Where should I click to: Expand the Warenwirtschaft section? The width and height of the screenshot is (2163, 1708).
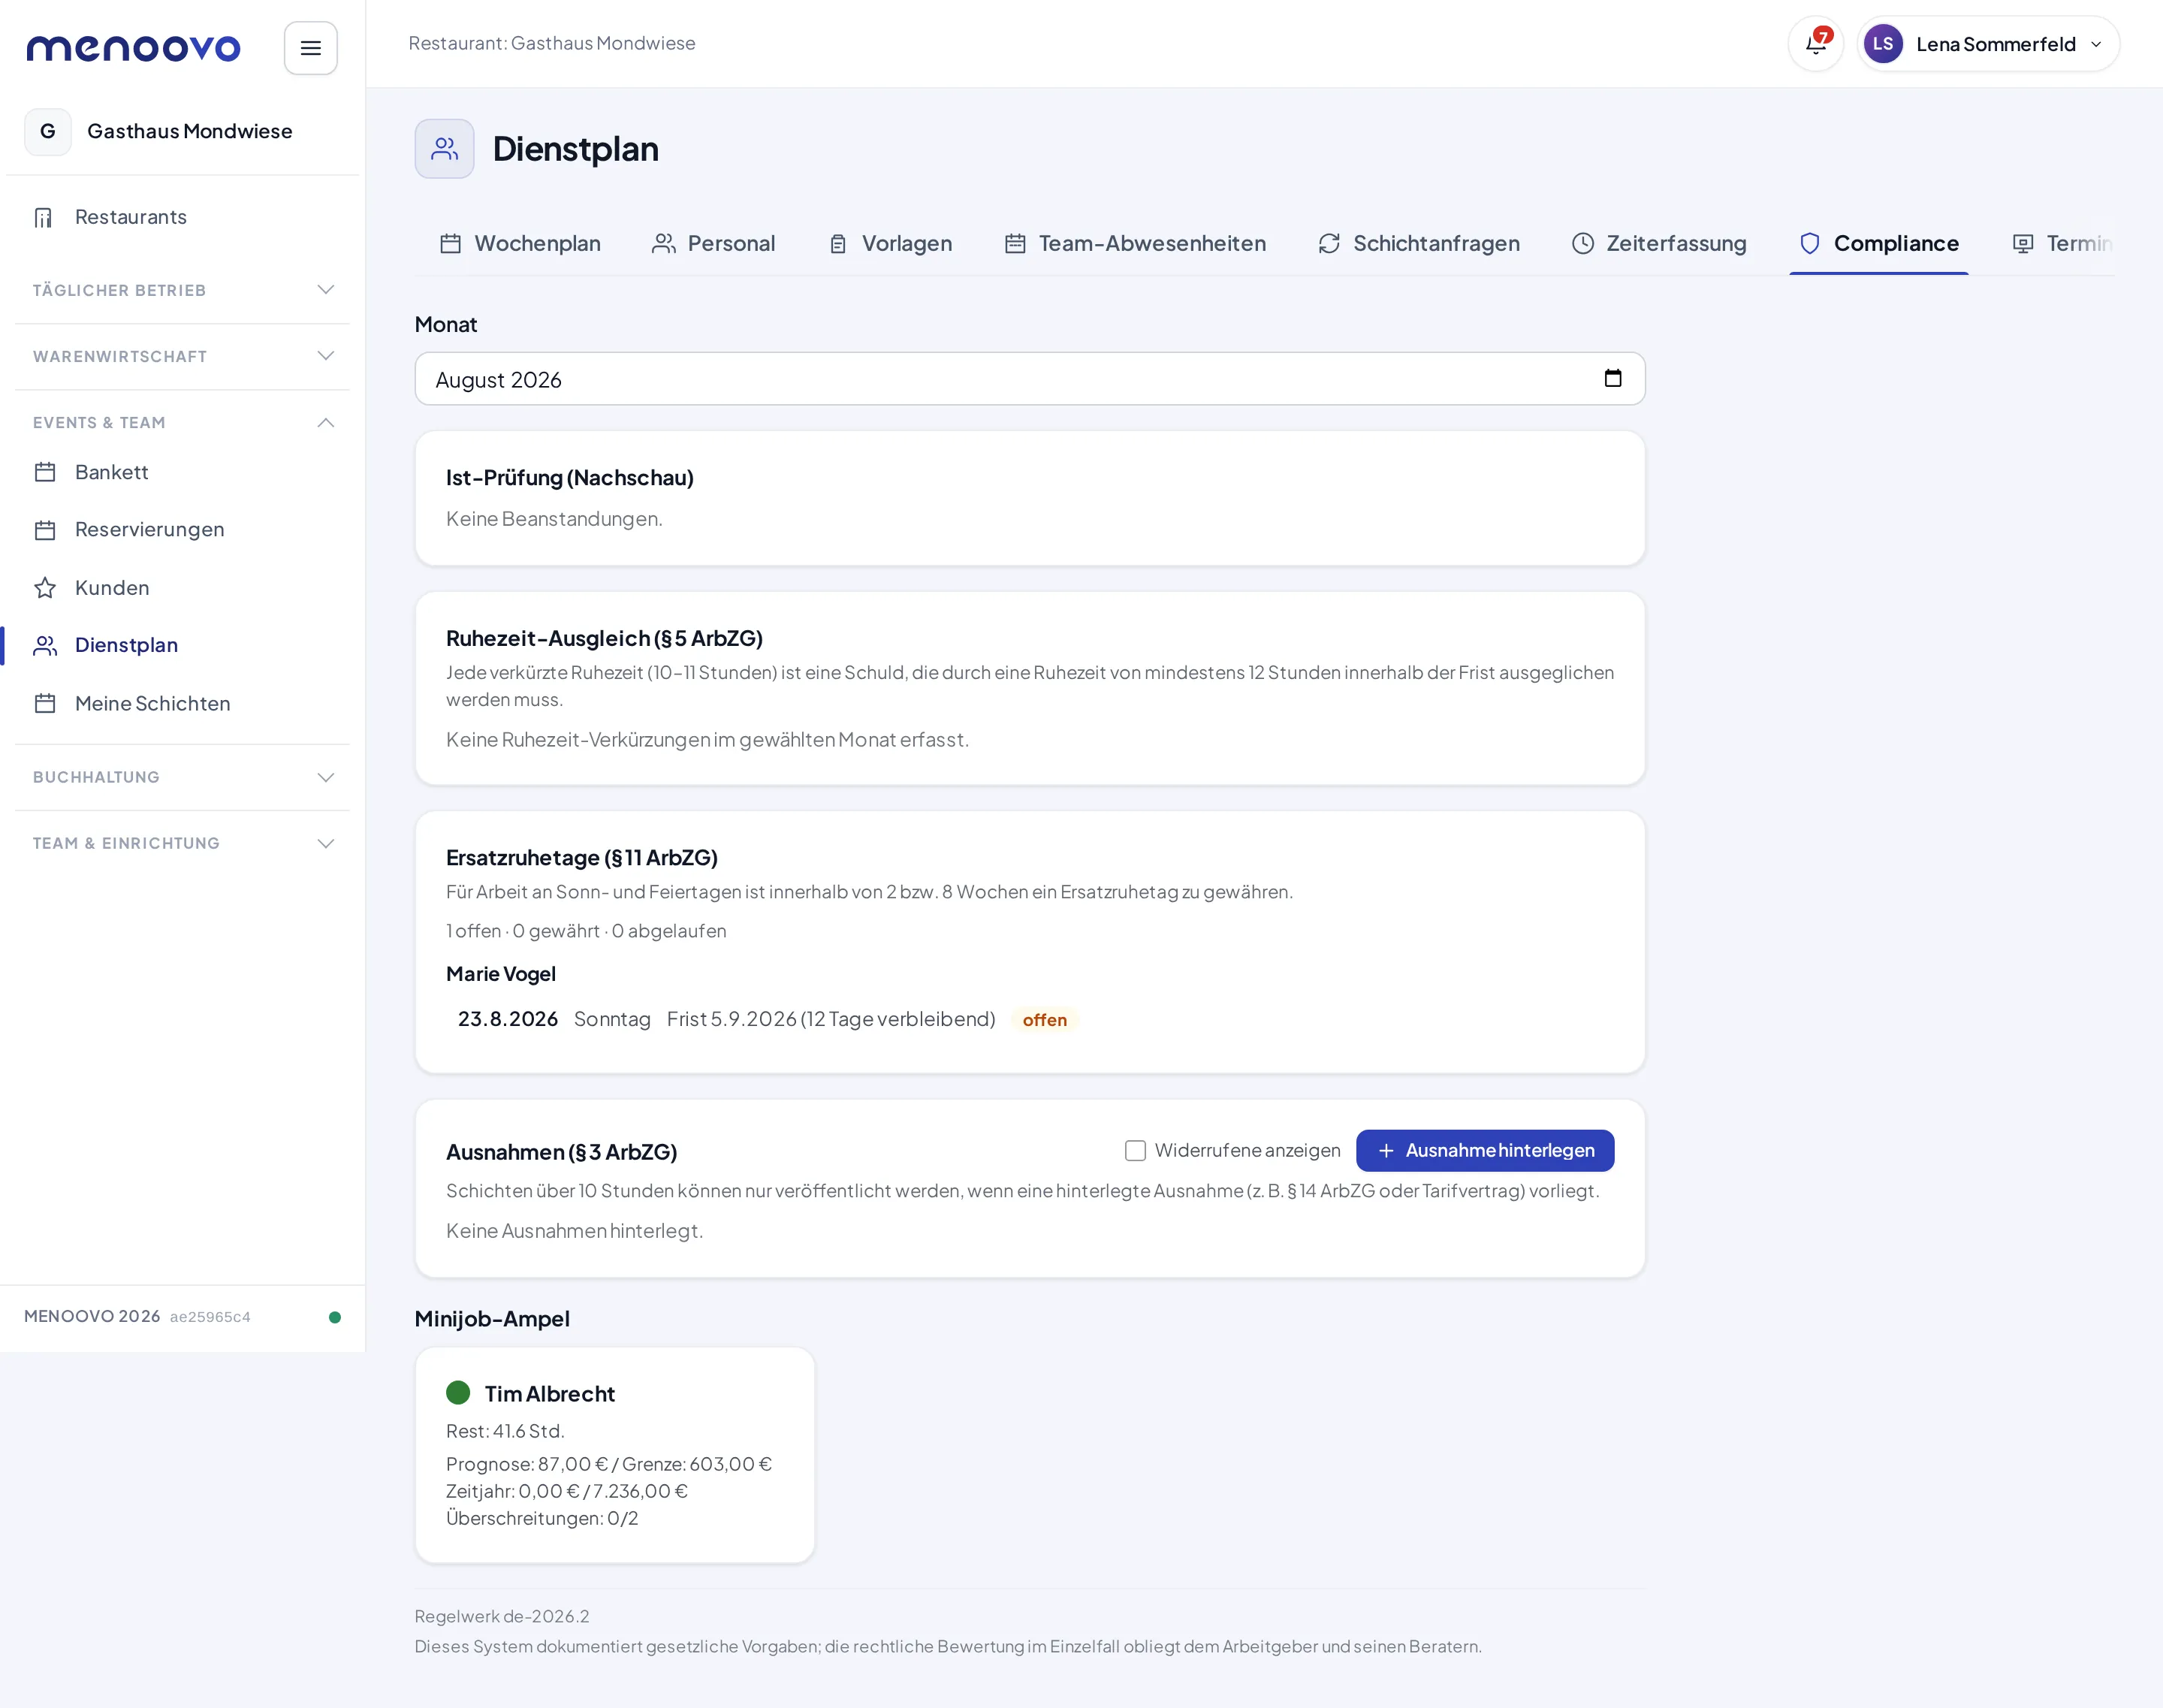pos(183,356)
